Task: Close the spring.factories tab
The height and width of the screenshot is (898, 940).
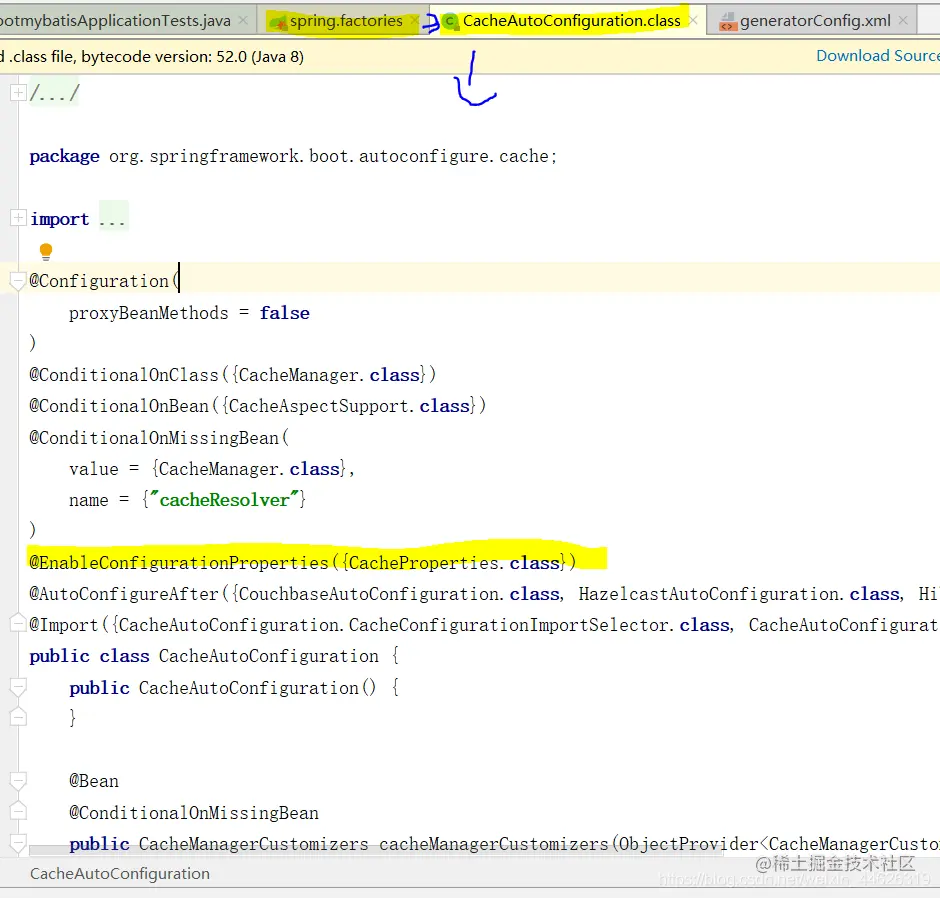Action: tap(414, 20)
